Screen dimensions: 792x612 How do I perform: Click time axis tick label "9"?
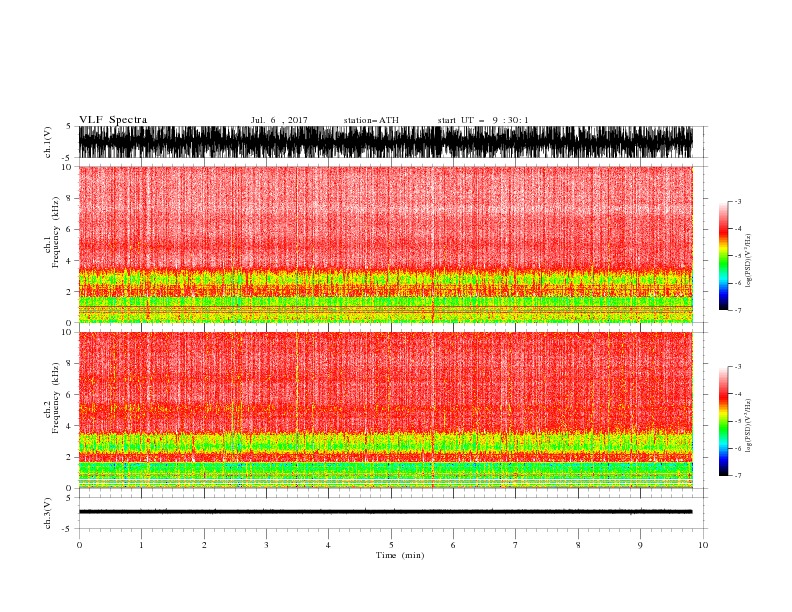point(640,545)
